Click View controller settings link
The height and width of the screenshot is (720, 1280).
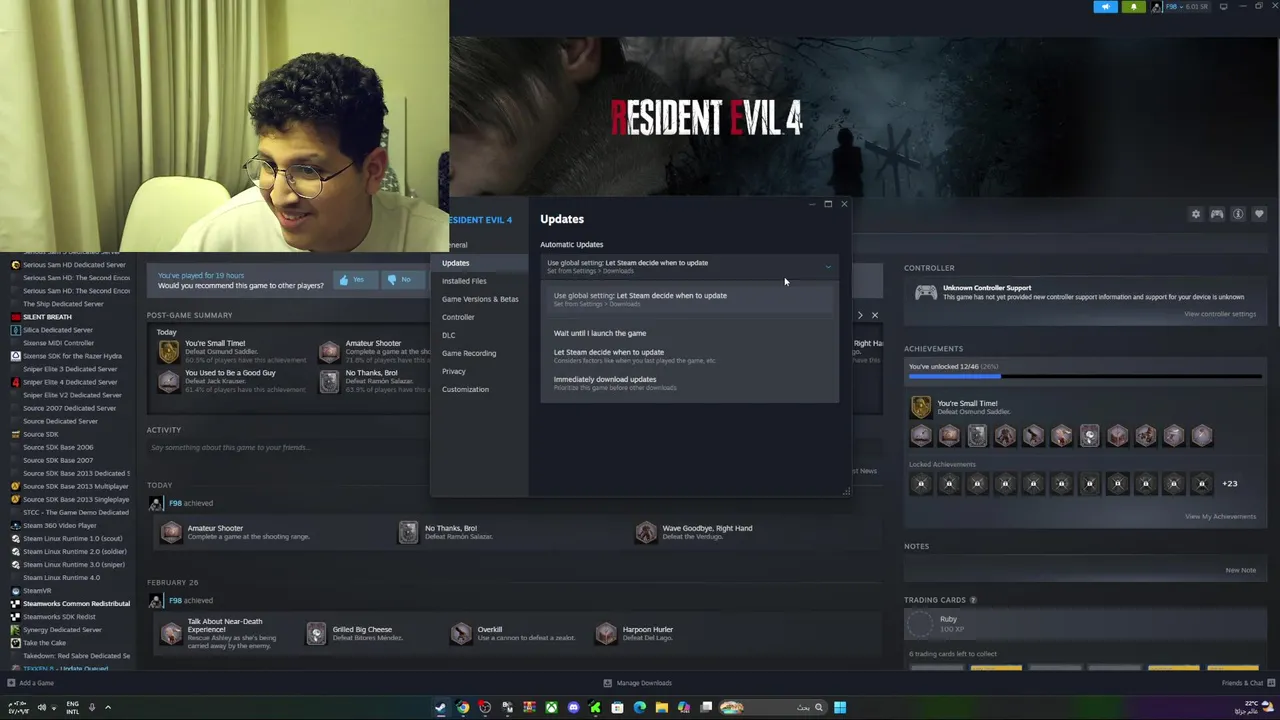[1220, 314]
